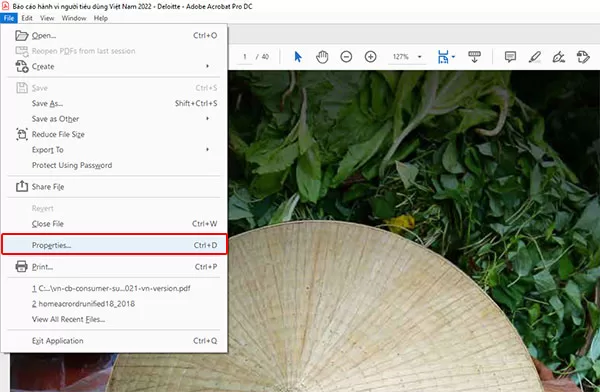Click the Zoom In plus icon

[x=370, y=57]
